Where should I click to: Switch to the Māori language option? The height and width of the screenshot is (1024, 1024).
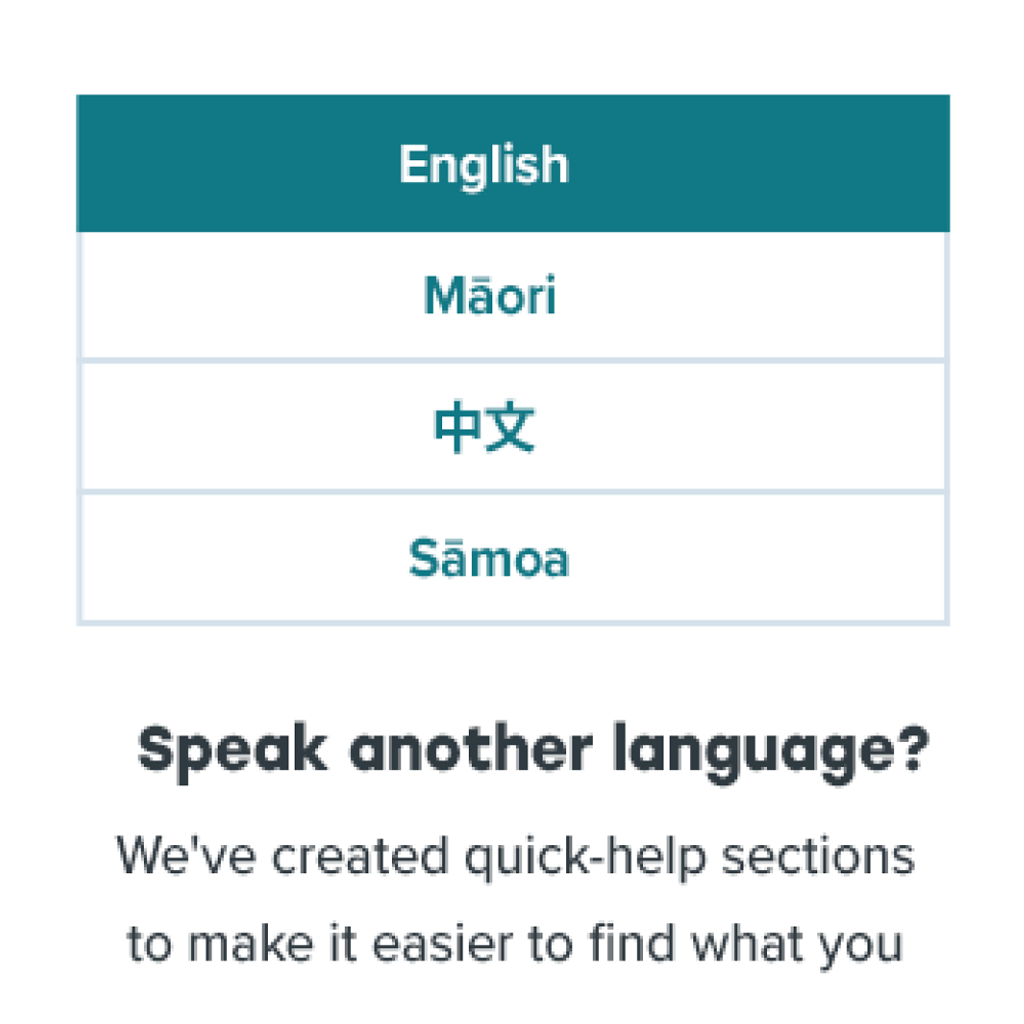(513, 296)
